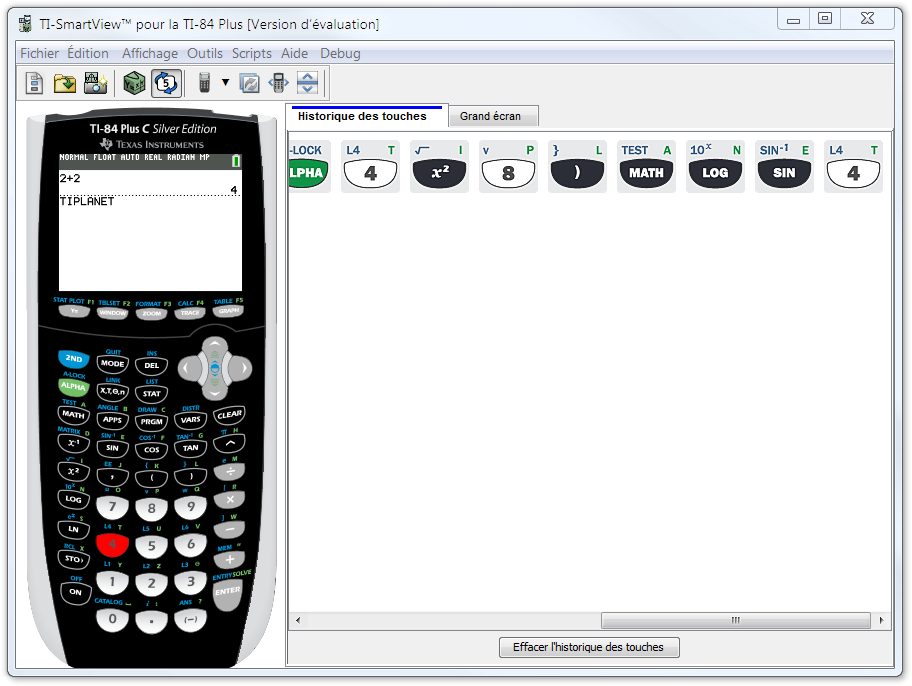Tap the X,T,θ,n key on calculator
912x686 pixels.
[x=112, y=392]
